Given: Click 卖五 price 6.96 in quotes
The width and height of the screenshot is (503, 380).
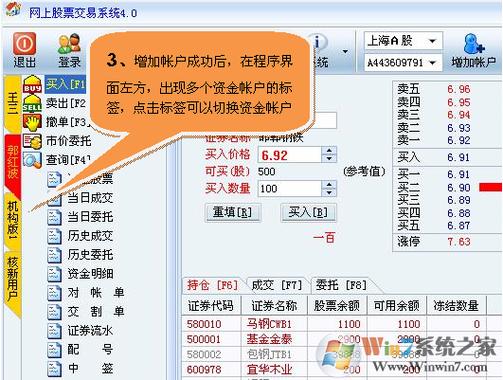Looking at the screenshot, I should point(459,89).
